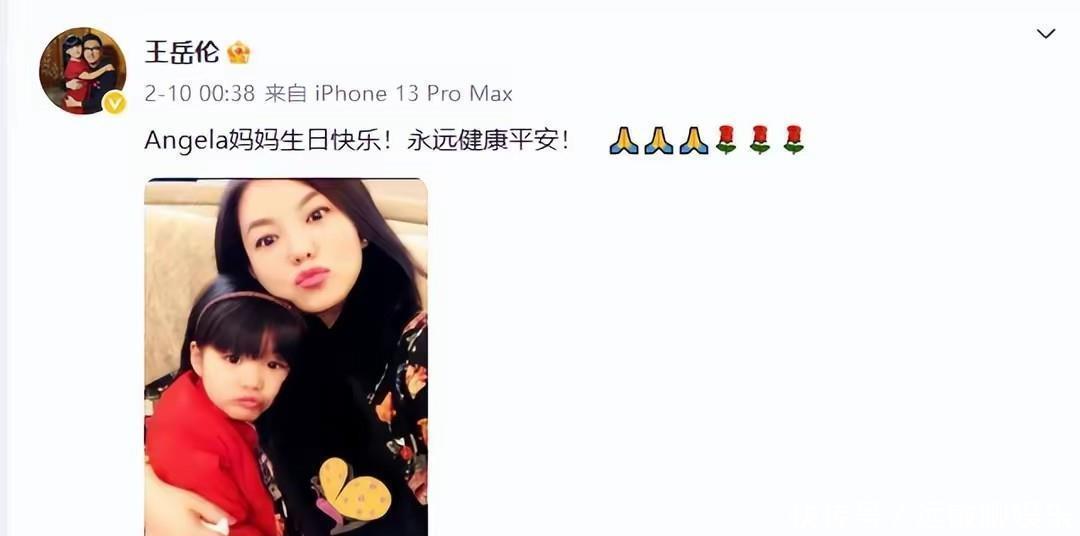Click the first praying hands emoji
The width and height of the screenshot is (1080, 536).
[624, 141]
